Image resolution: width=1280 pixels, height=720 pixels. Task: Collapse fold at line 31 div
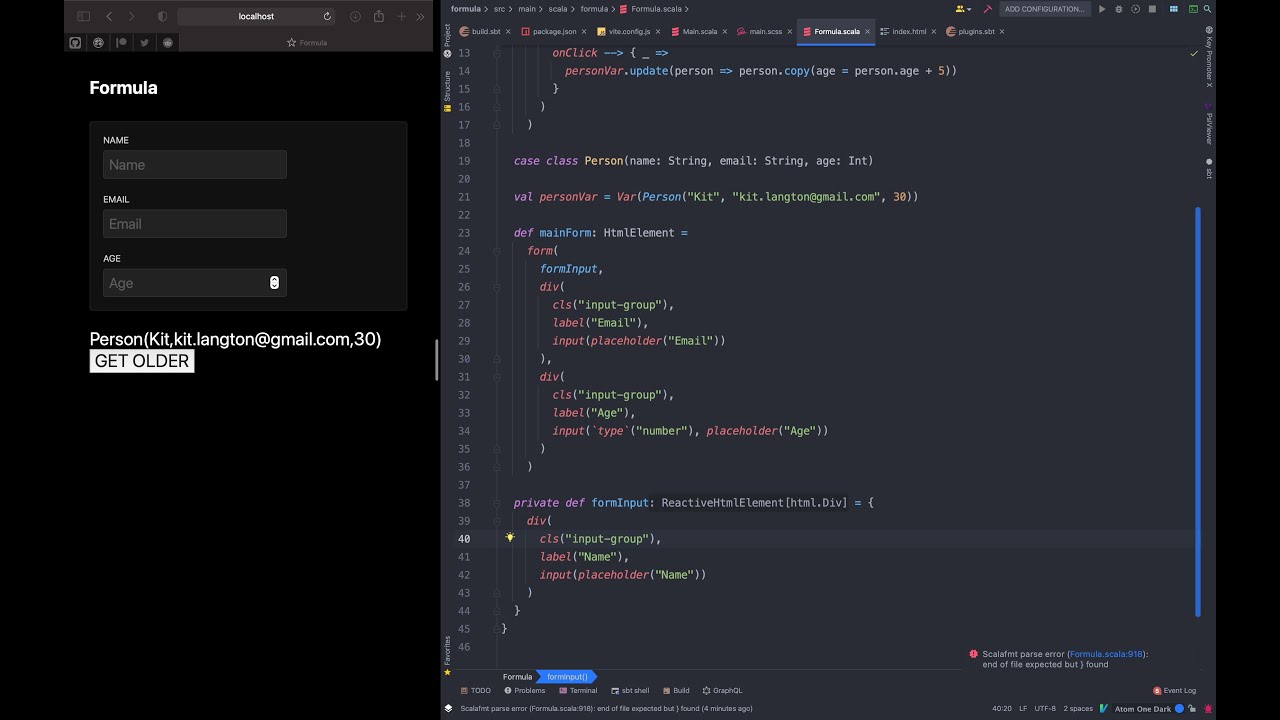pyautogui.click(x=497, y=377)
